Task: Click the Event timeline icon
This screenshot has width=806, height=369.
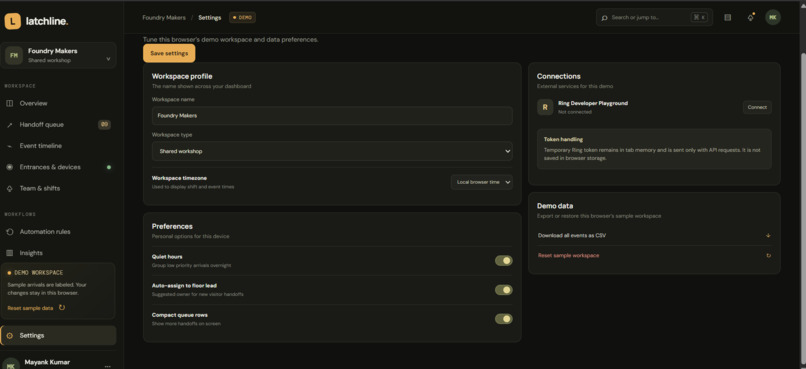Action: tap(9, 146)
